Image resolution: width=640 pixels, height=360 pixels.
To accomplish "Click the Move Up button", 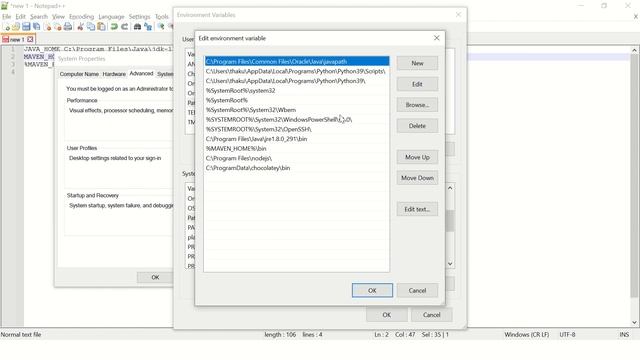I will [x=417, y=157].
